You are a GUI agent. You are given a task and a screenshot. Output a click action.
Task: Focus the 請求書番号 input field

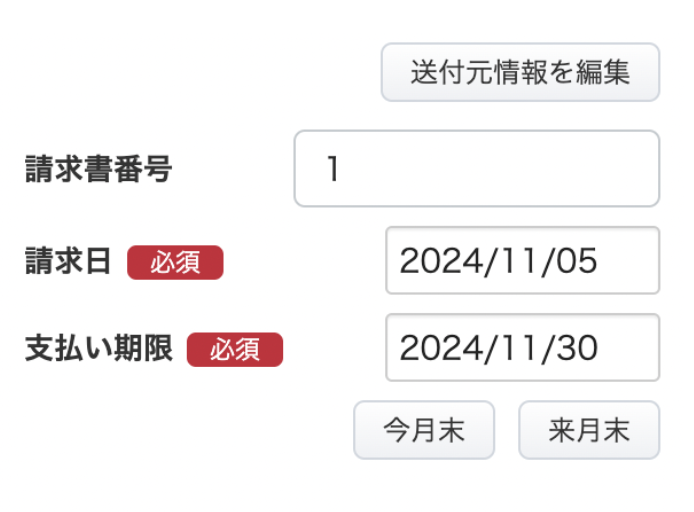(x=476, y=169)
